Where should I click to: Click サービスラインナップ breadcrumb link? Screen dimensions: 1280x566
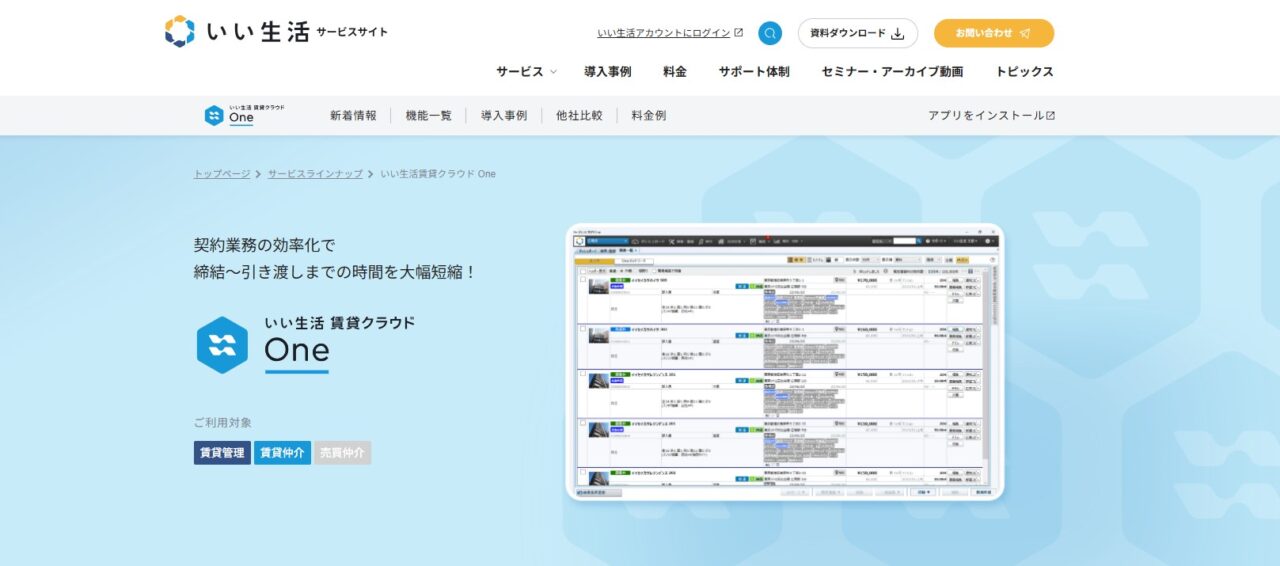(x=315, y=174)
